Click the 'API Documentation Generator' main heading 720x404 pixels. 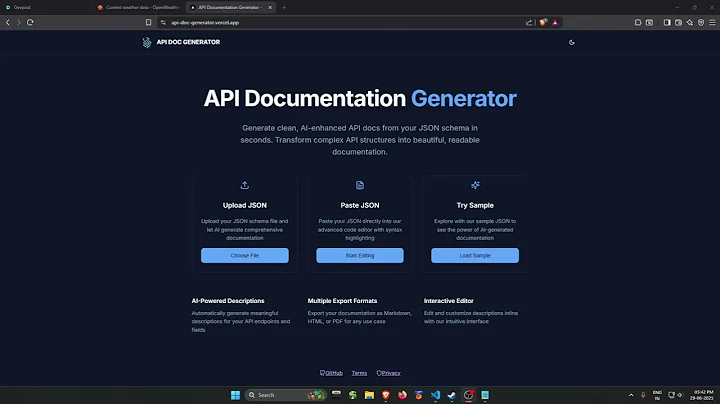360,98
